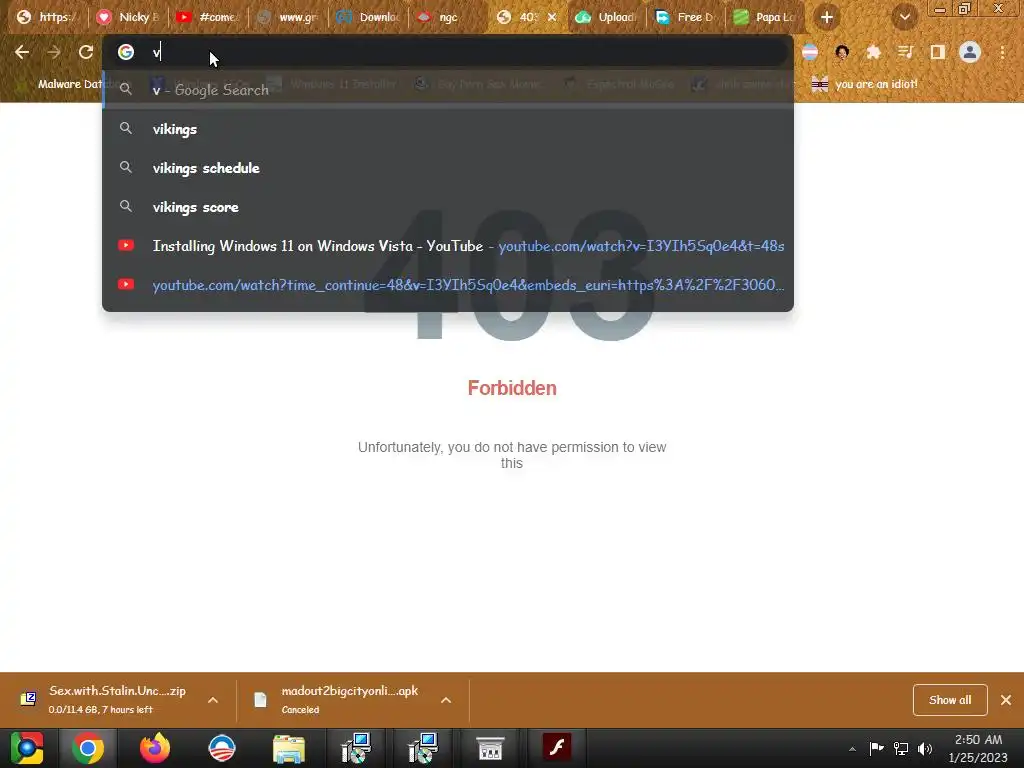This screenshot has width=1024, height=768.
Task: Click the 'Show all' downloads button
Action: (x=950, y=700)
